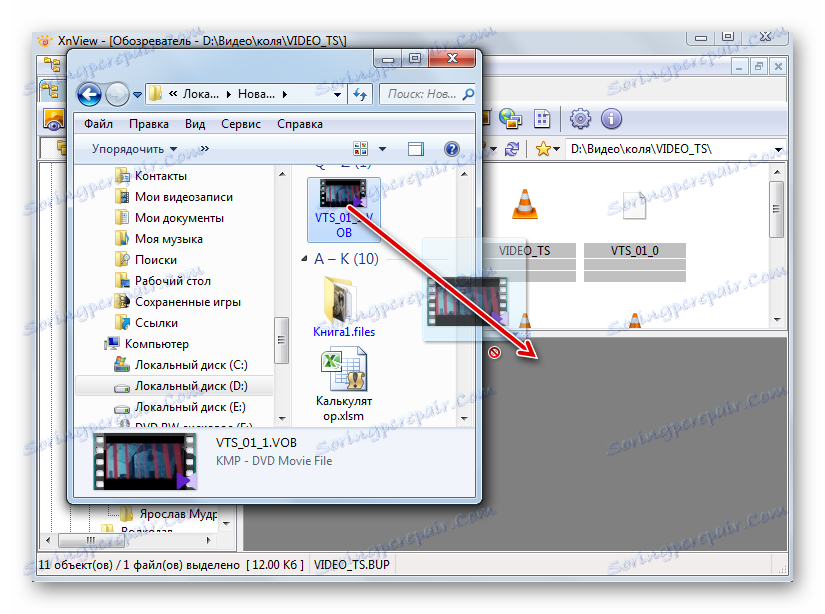Expand the XnView path D:\Видео\коля\VIDEO_TS\ dropdown

tap(778, 149)
